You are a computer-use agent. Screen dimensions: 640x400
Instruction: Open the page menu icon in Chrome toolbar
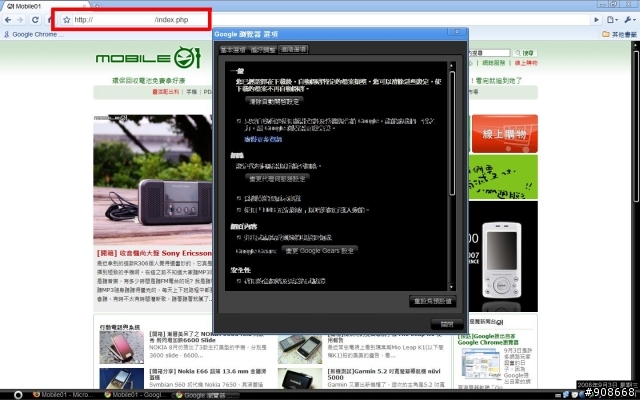(x=611, y=20)
